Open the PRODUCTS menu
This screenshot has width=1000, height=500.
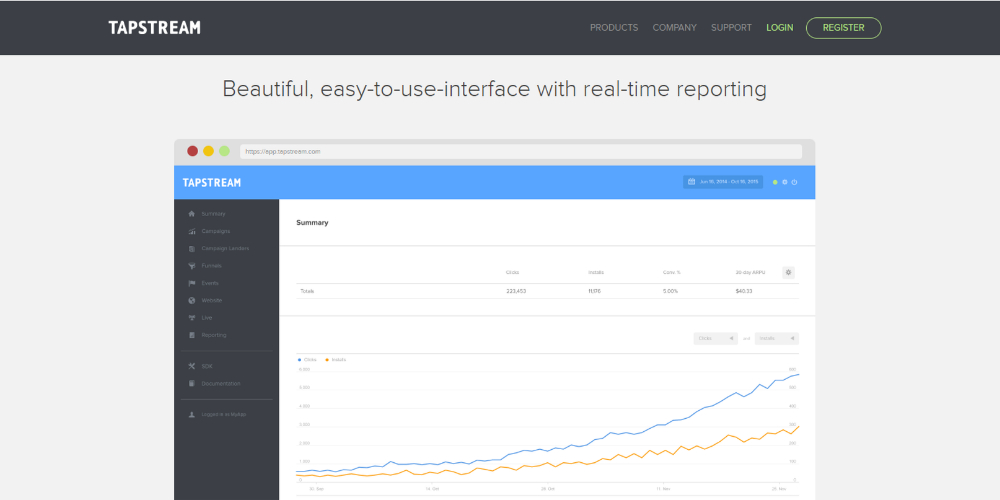pos(614,28)
